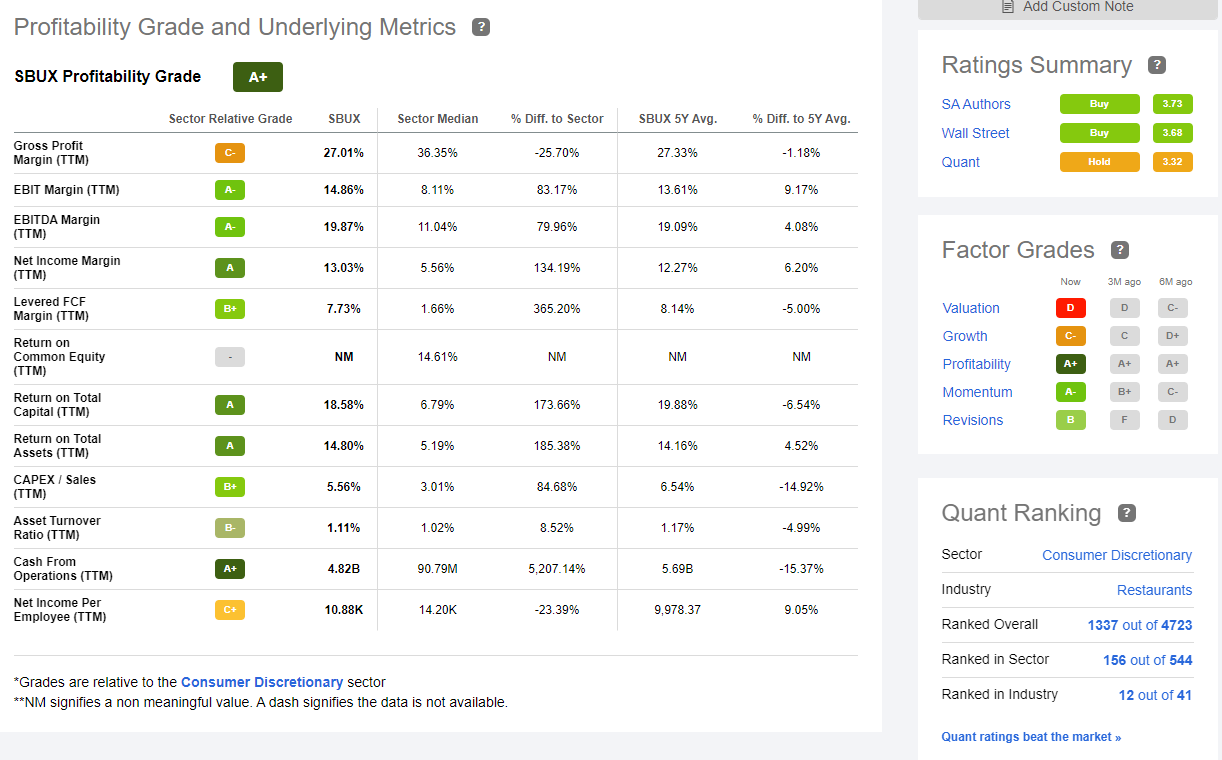Click the 12 out of 41 industry rank
Viewport: 1222px width, 760px height.
click(x=1155, y=695)
